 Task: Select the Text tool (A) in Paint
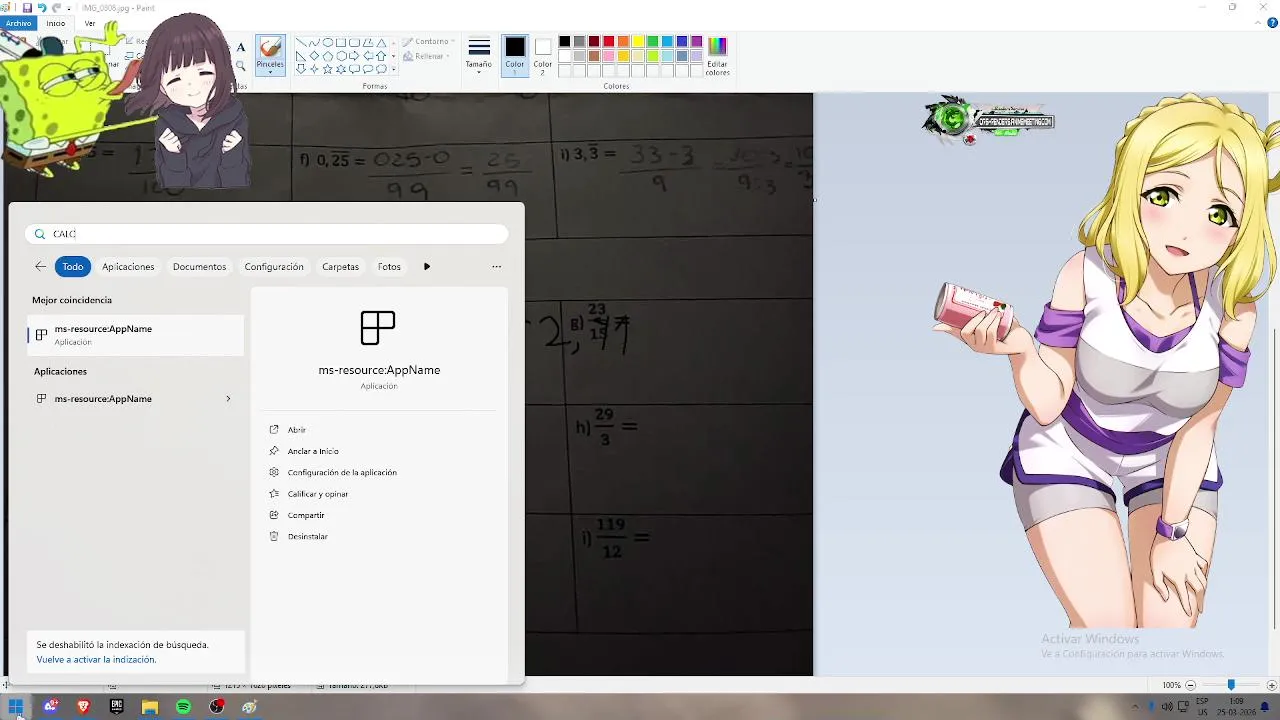coord(241,47)
